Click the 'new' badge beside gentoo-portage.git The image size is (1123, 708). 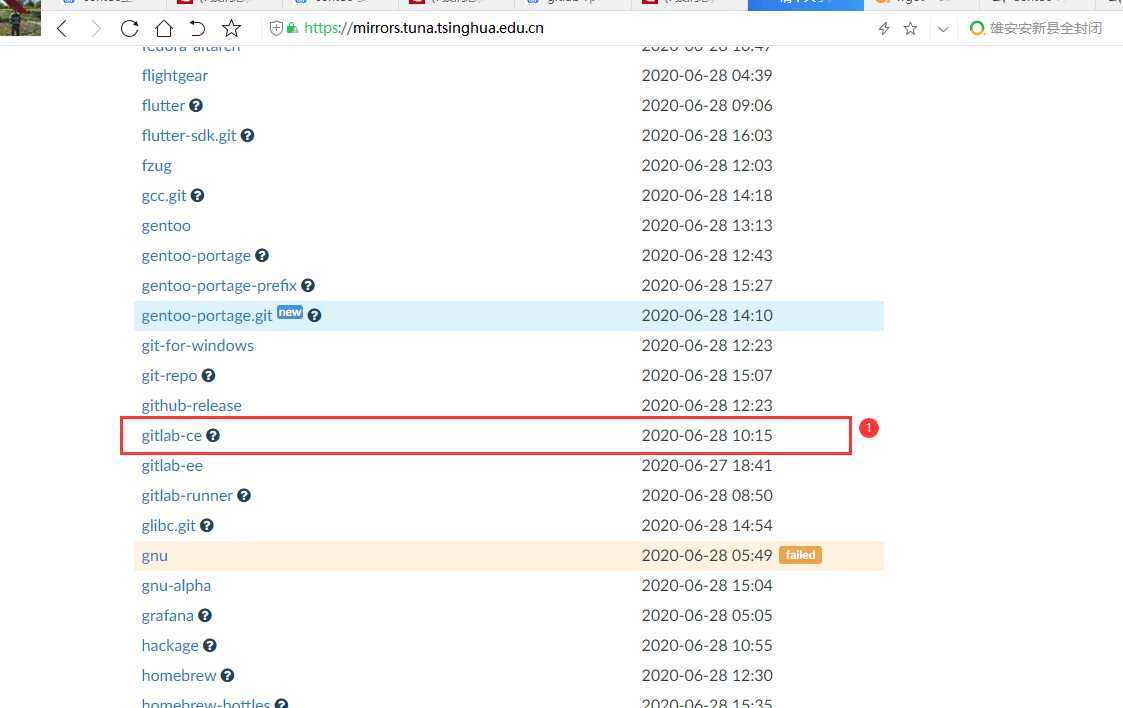click(x=290, y=313)
